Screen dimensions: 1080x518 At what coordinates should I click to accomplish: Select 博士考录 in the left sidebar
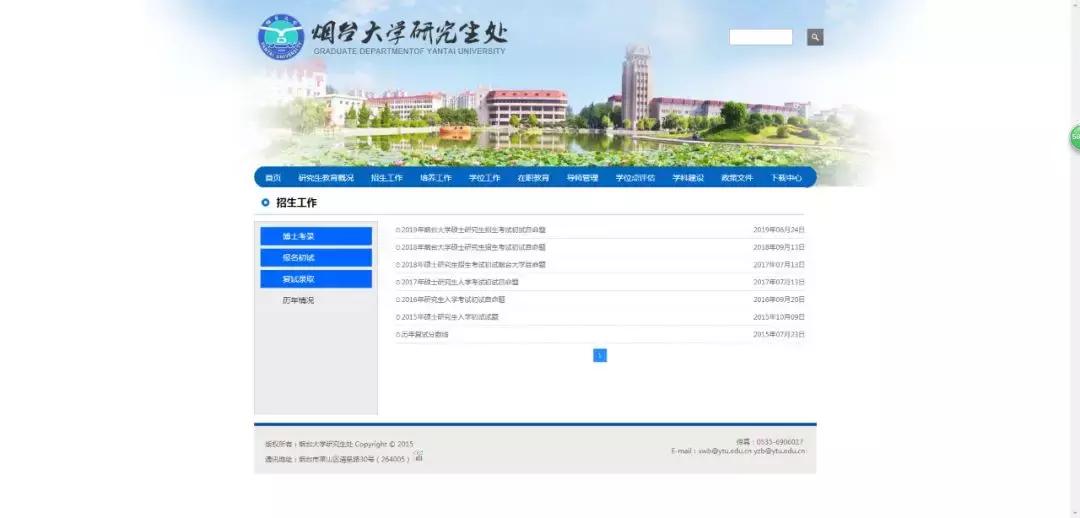316,236
